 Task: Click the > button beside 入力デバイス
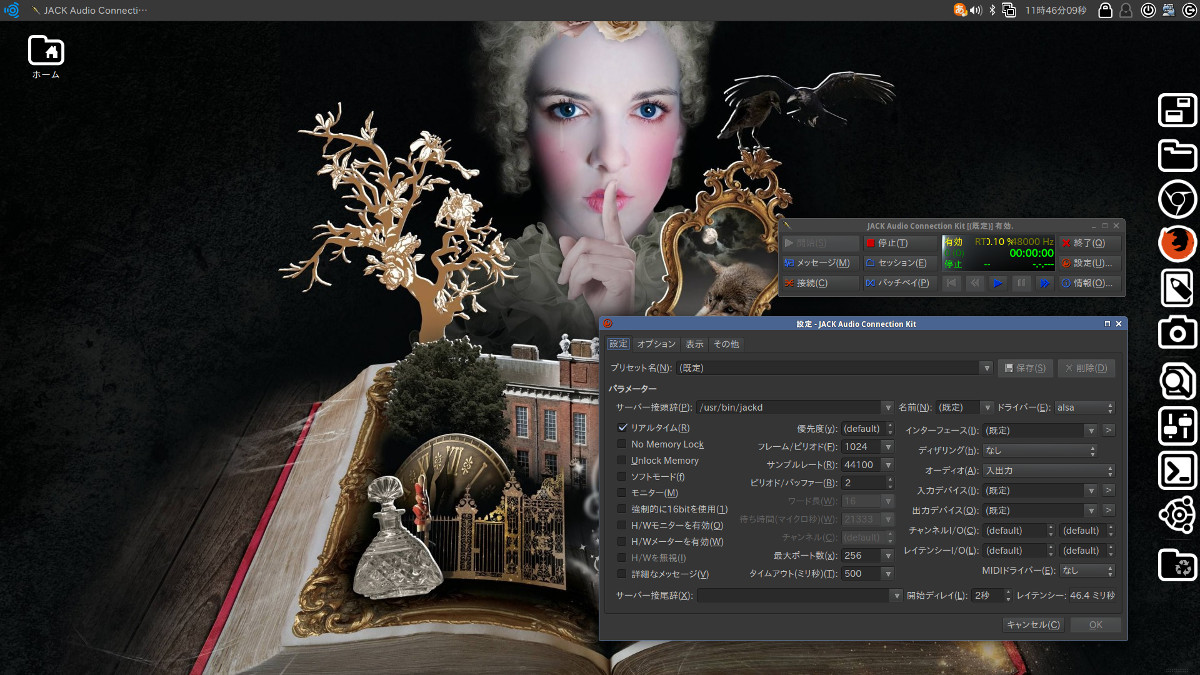click(1108, 491)
